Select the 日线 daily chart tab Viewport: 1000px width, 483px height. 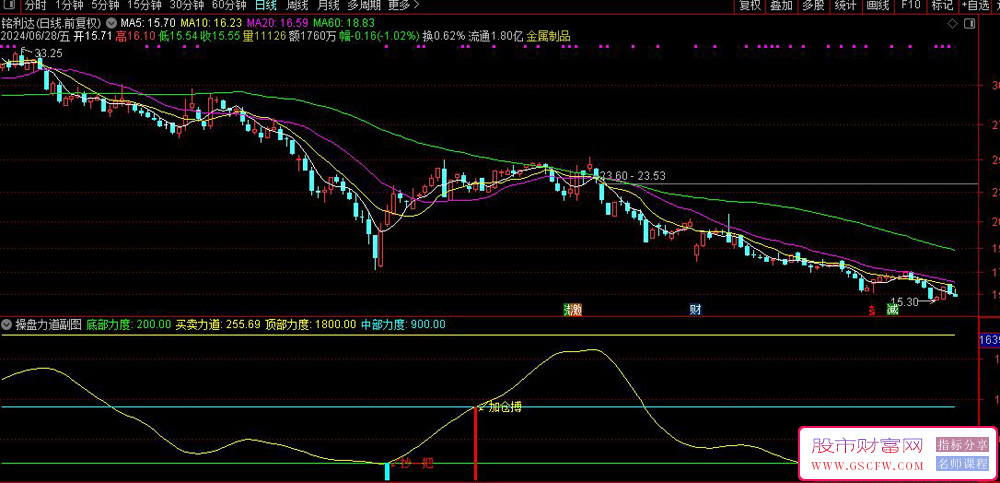[265, 6]
